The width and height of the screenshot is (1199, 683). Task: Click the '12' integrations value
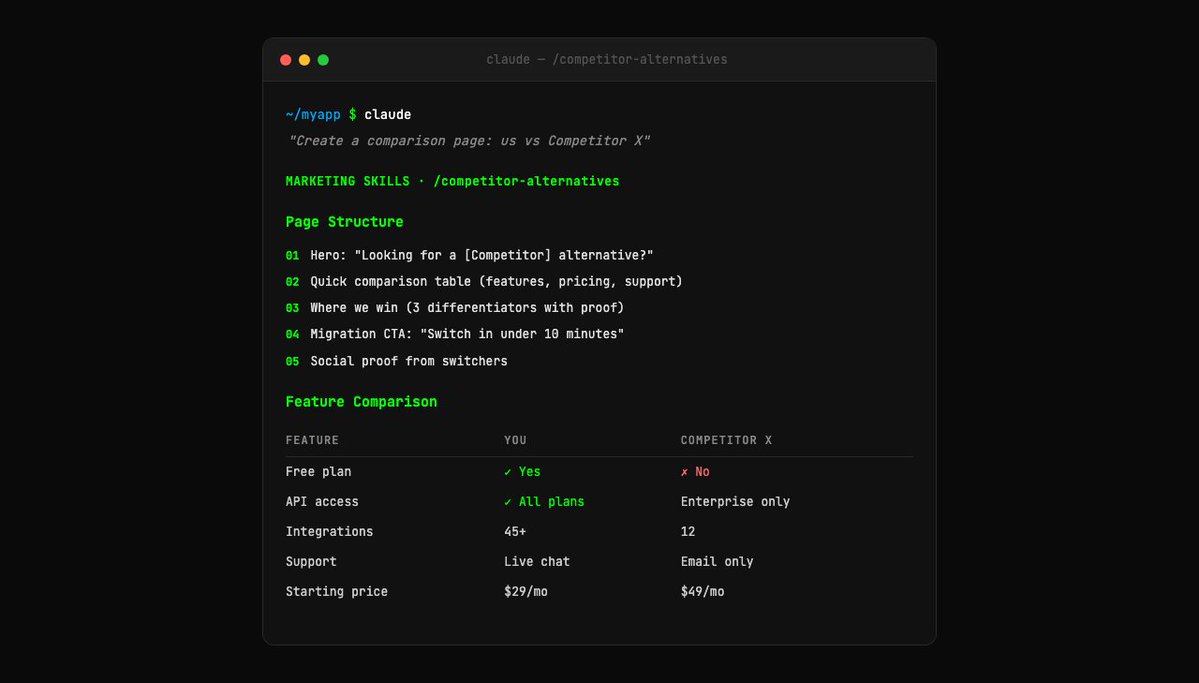(x=688, y=532)
